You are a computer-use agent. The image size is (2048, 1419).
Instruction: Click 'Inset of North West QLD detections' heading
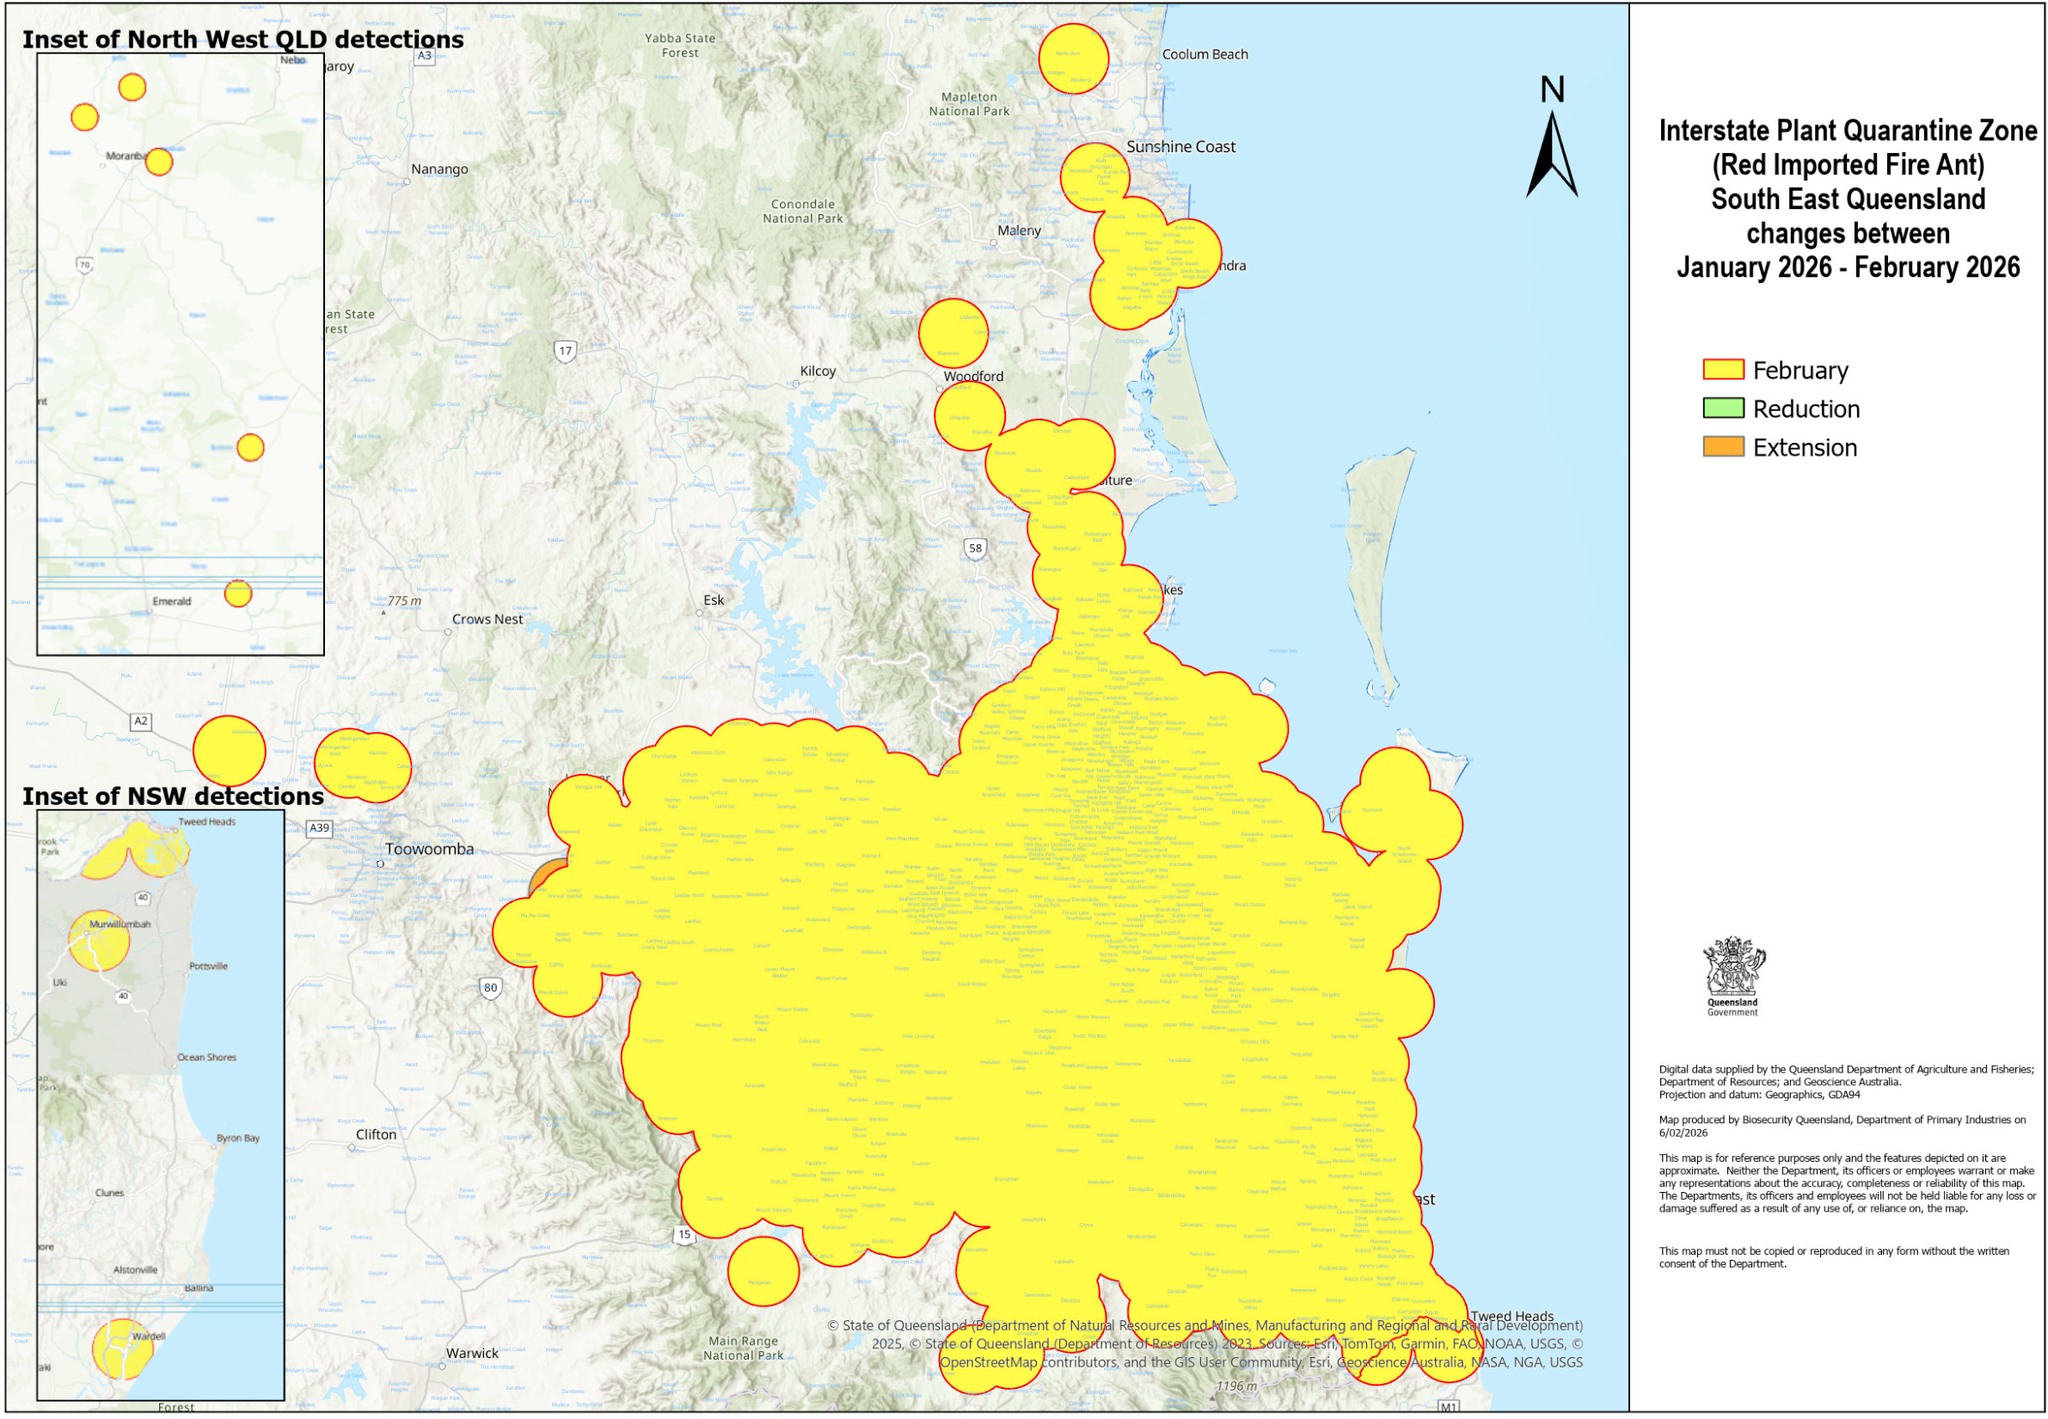click(243, 39)
